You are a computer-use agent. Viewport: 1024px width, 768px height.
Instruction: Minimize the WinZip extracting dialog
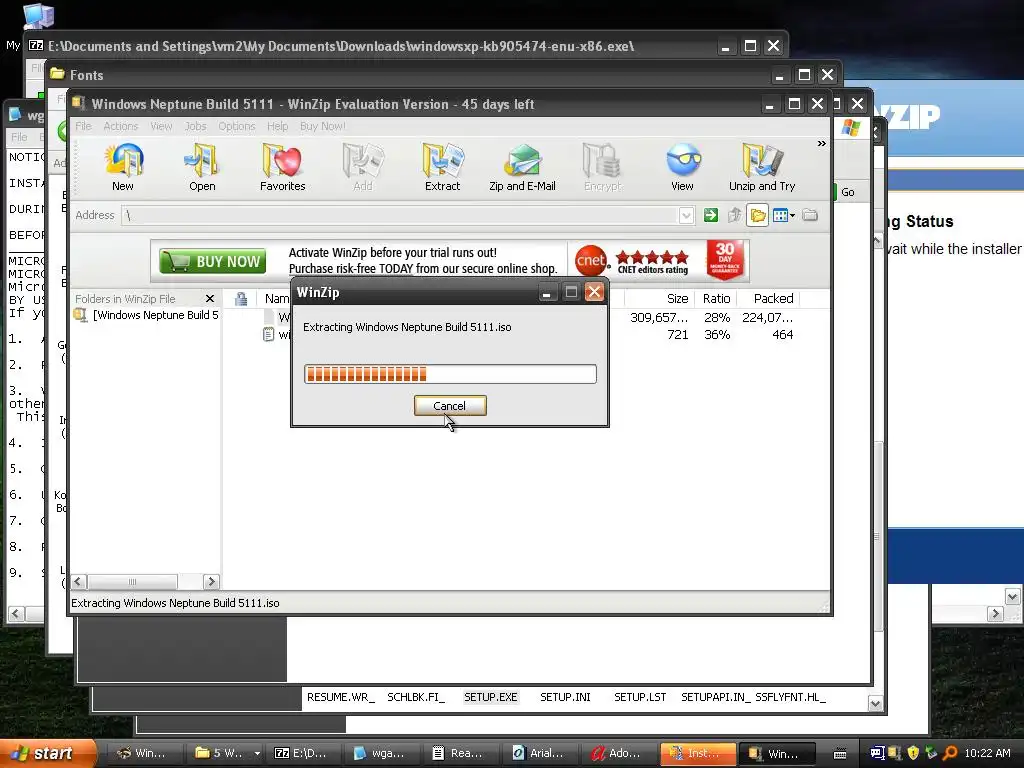pyautogui.click(x=547, y=292)
